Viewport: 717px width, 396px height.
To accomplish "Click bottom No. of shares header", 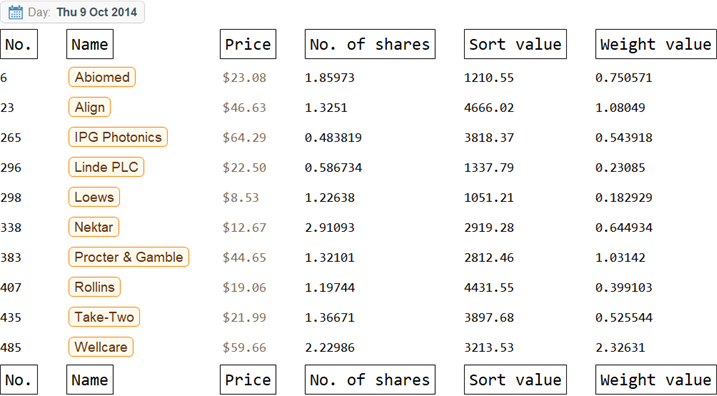I will click(370, 380).
